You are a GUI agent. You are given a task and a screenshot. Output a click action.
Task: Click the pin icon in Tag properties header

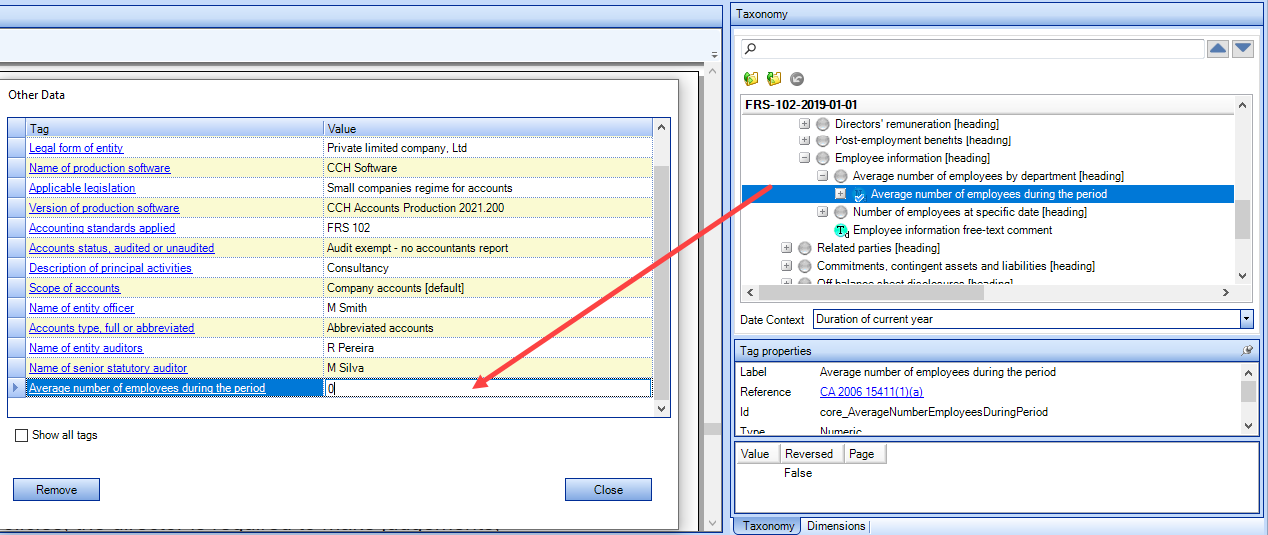point(1247,351)
